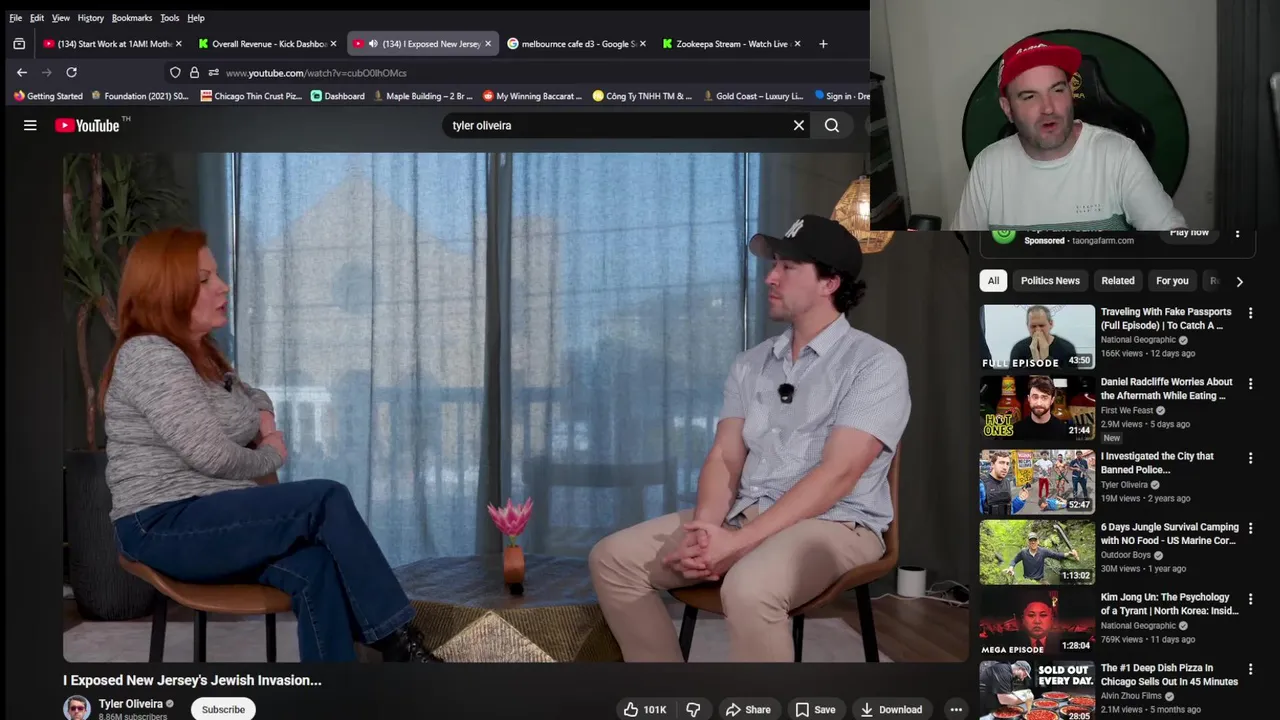Viewport: 1280px width, 720px height.
Task: Open the YouTube guide hamburger menu
Action: pos(30,125)
